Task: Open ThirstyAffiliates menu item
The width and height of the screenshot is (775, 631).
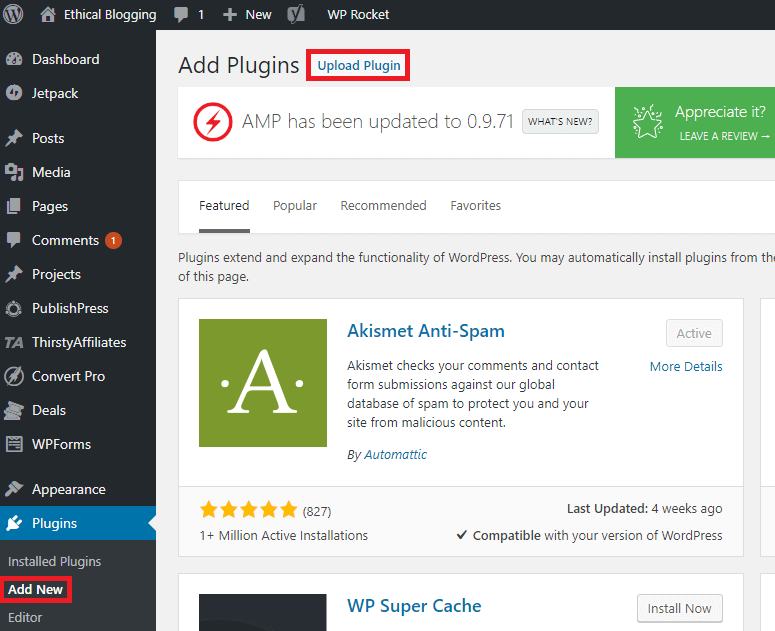Action: point(78,342)
